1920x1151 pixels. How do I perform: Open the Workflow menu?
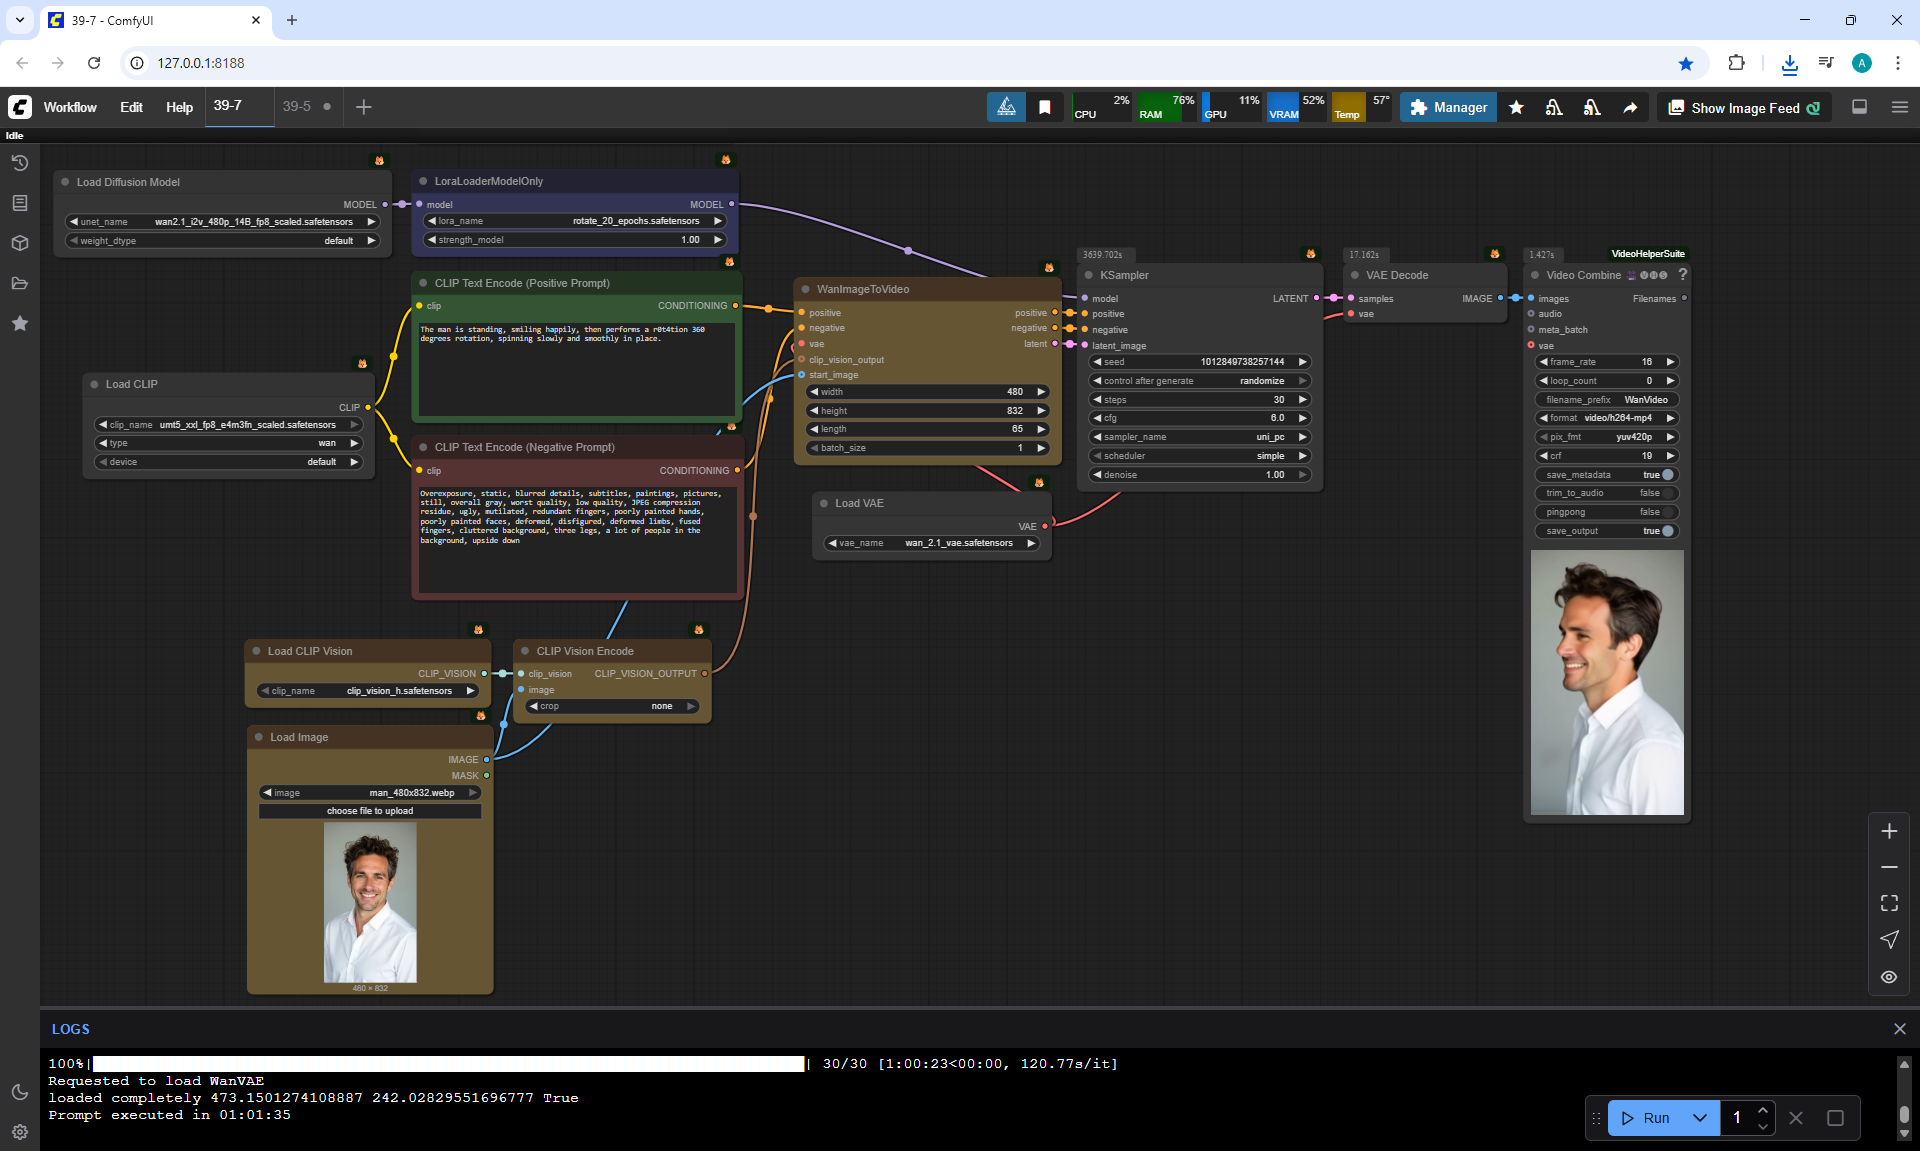(70, 107)
